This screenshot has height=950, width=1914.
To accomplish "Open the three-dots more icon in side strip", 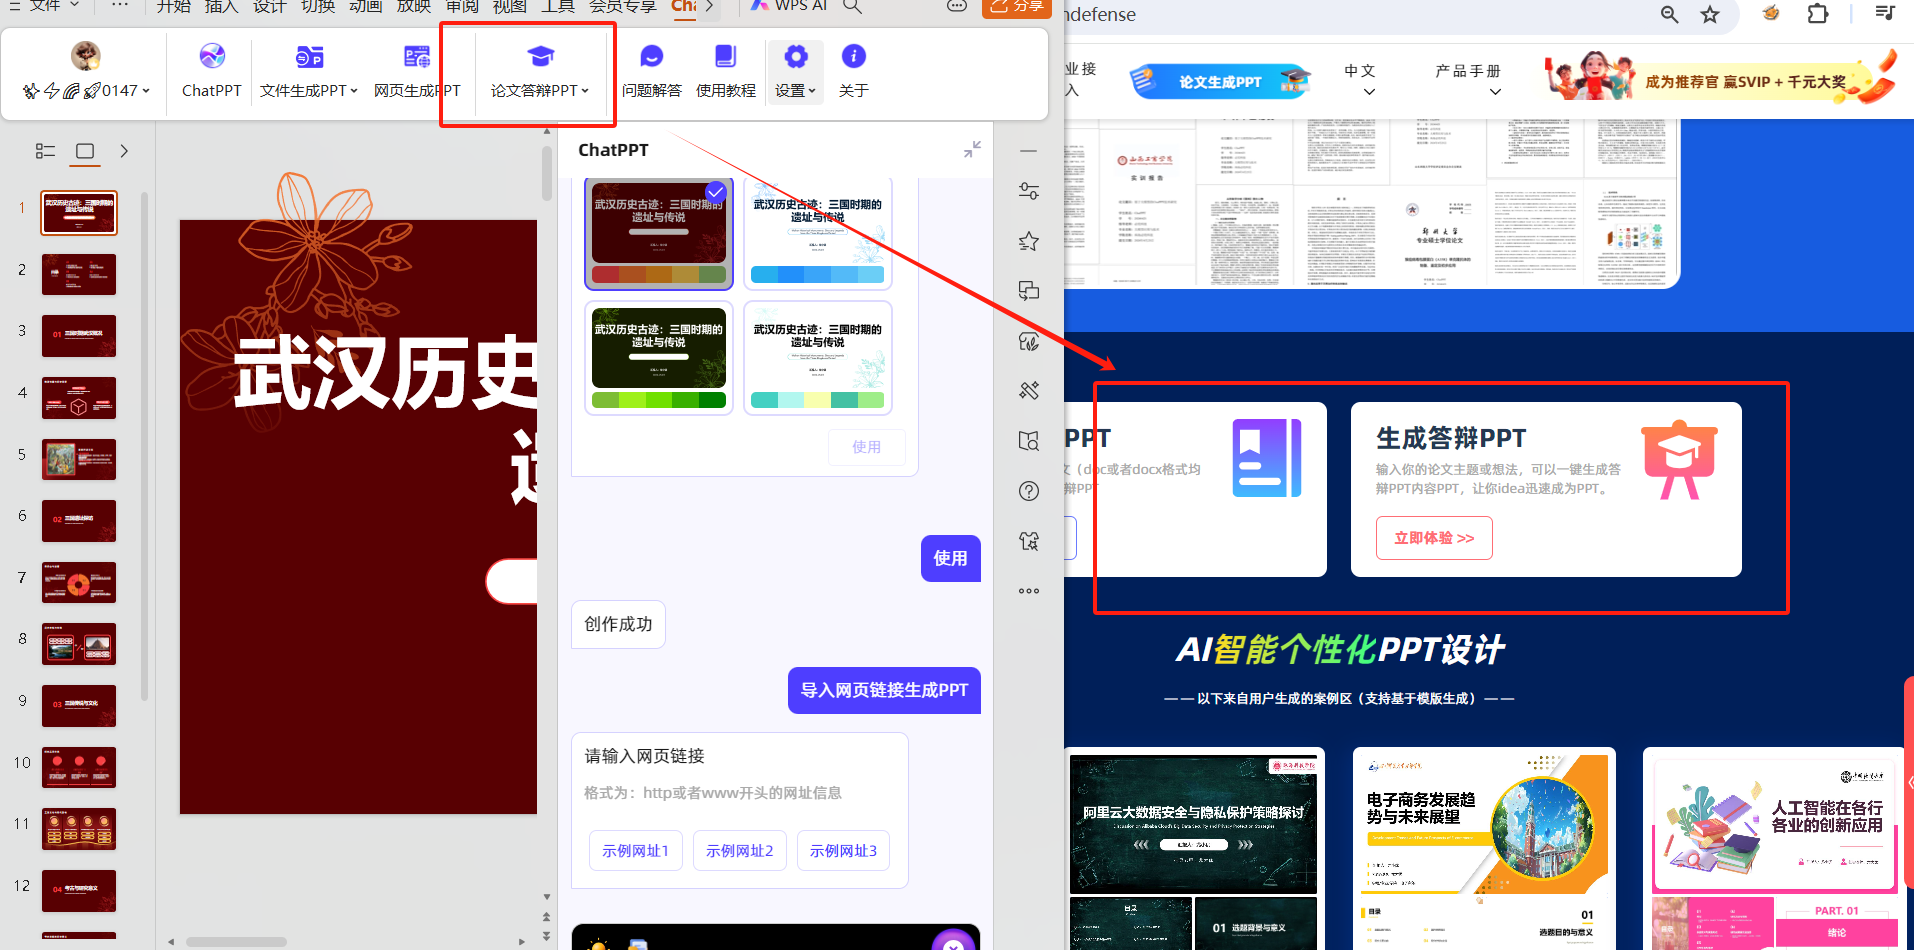I will click(x=1029, y=591).
